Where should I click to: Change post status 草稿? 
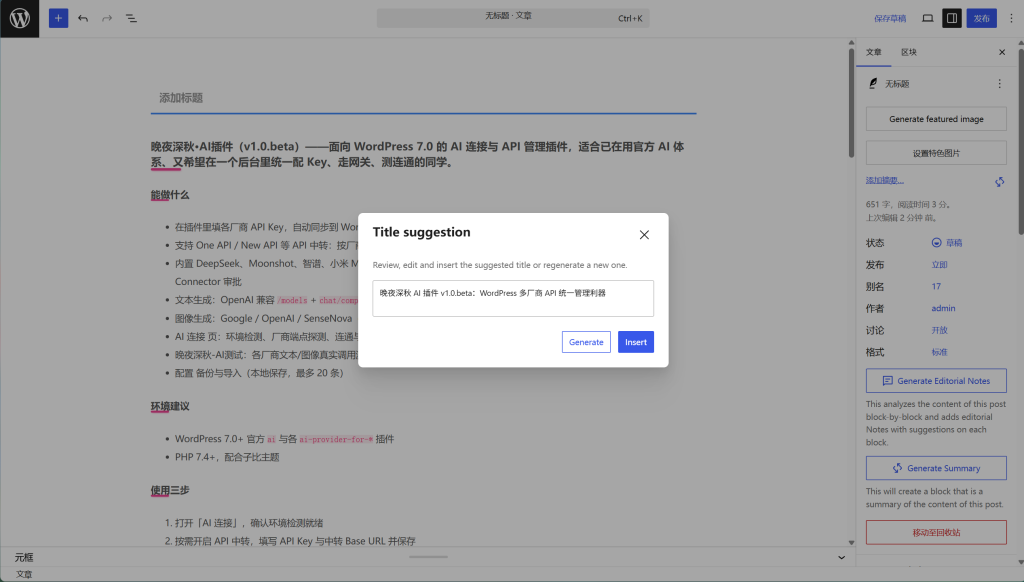[x=947, y=243]
